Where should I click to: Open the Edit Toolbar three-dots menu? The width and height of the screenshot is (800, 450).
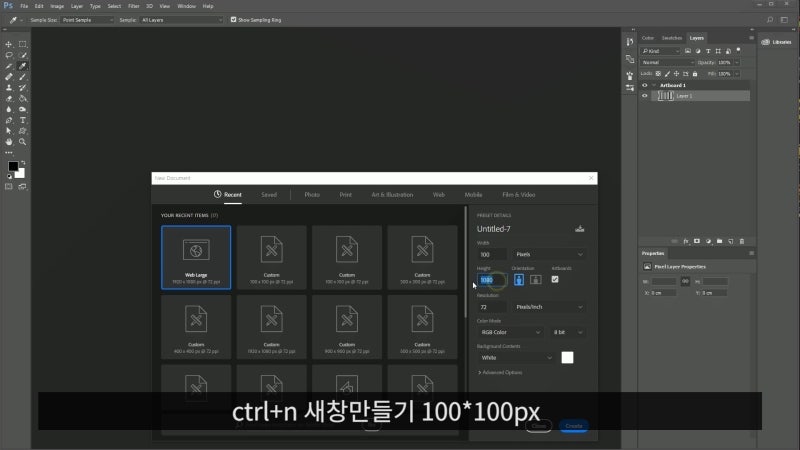[x=9, y=153]
